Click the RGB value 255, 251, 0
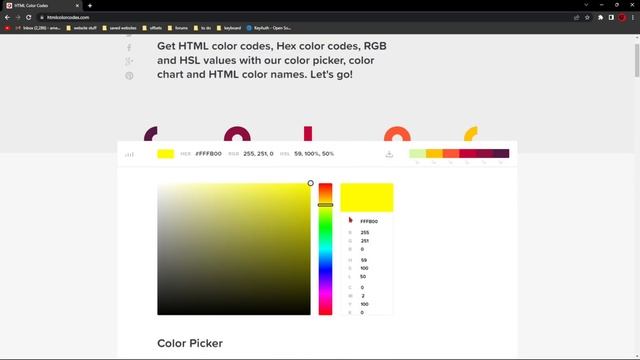Viewport: 640px width, 360px height. click(258, 154)
